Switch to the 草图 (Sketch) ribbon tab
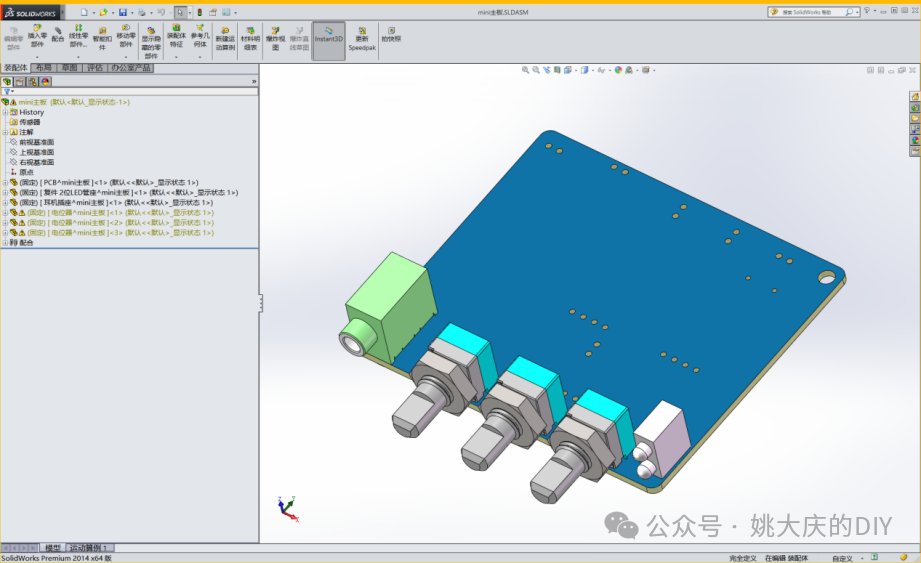The image size is (921, 563). click(x=70, y=68)
